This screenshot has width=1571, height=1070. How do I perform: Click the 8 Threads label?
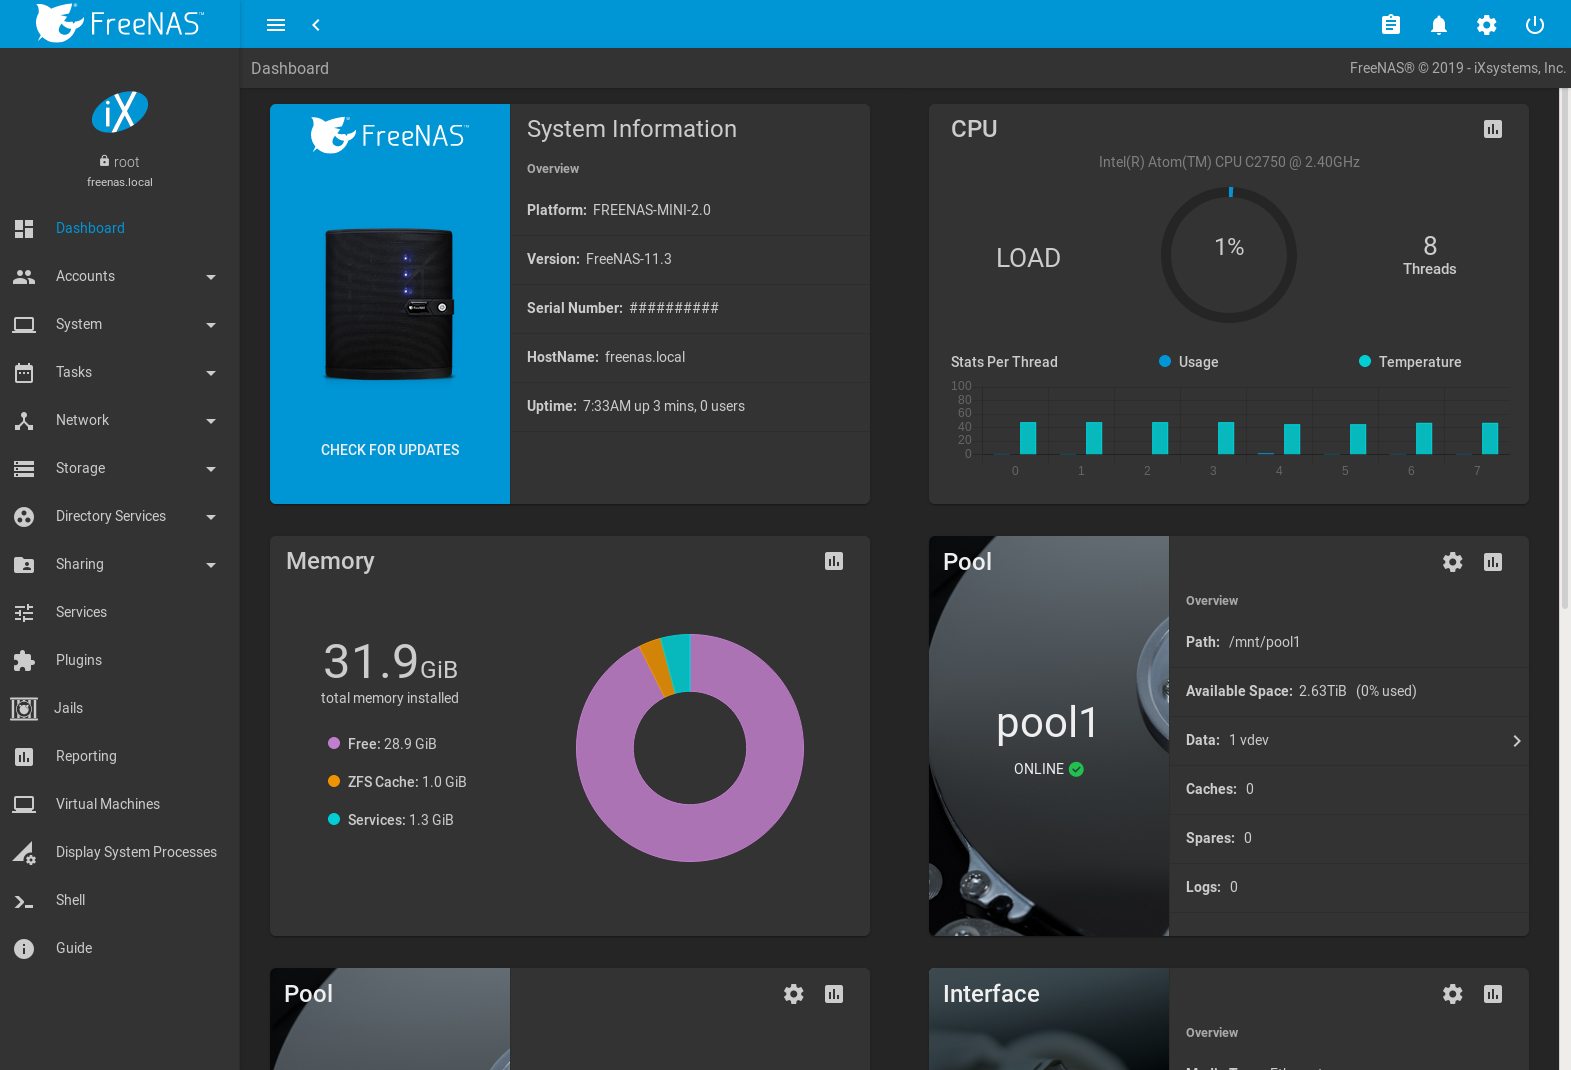tap(1430, 255)
